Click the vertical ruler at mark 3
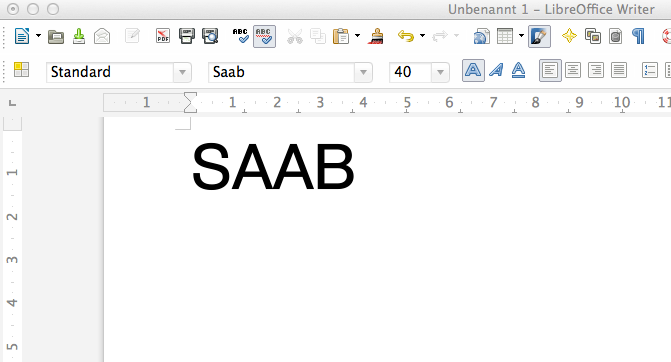Viewport: 671px width, 362px height. click(x=12, y=259)
